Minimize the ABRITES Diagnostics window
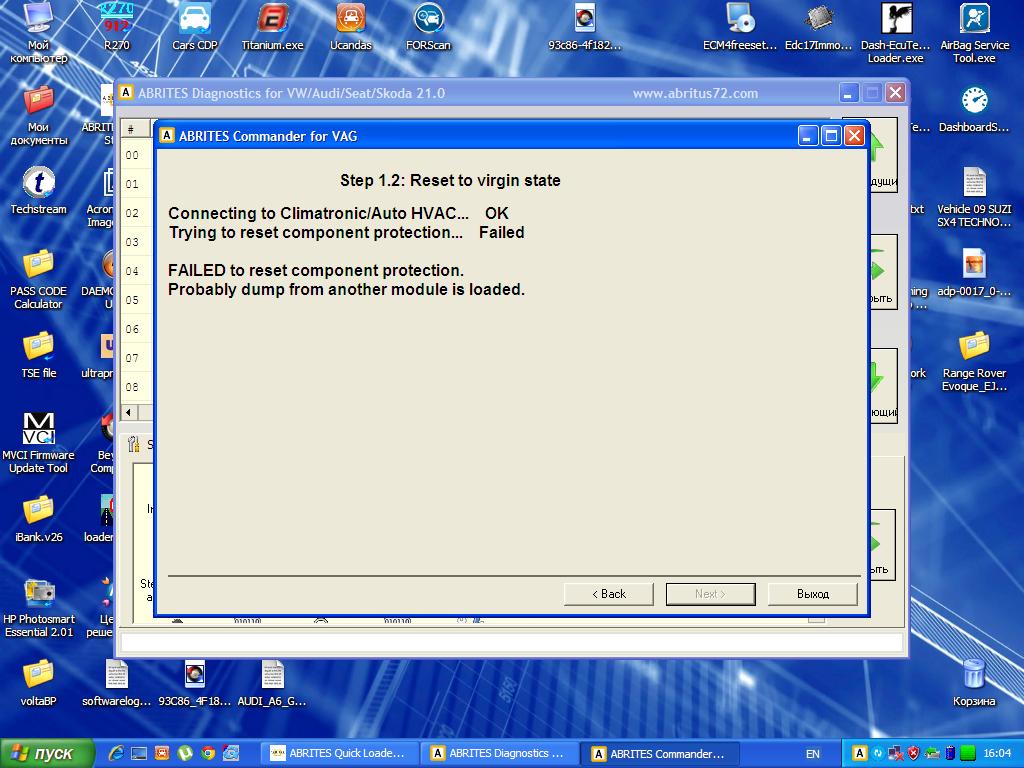This screenshot has width=1024, height=768. click(x=848, y=93)
